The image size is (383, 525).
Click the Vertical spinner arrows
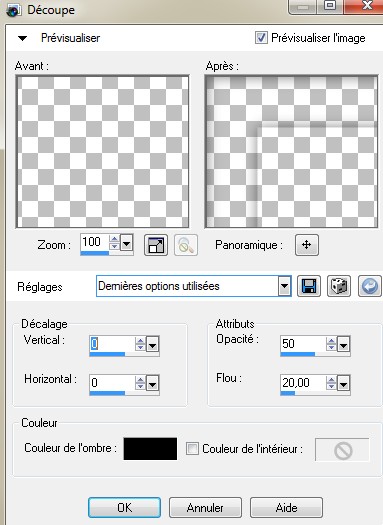point(140,344)
